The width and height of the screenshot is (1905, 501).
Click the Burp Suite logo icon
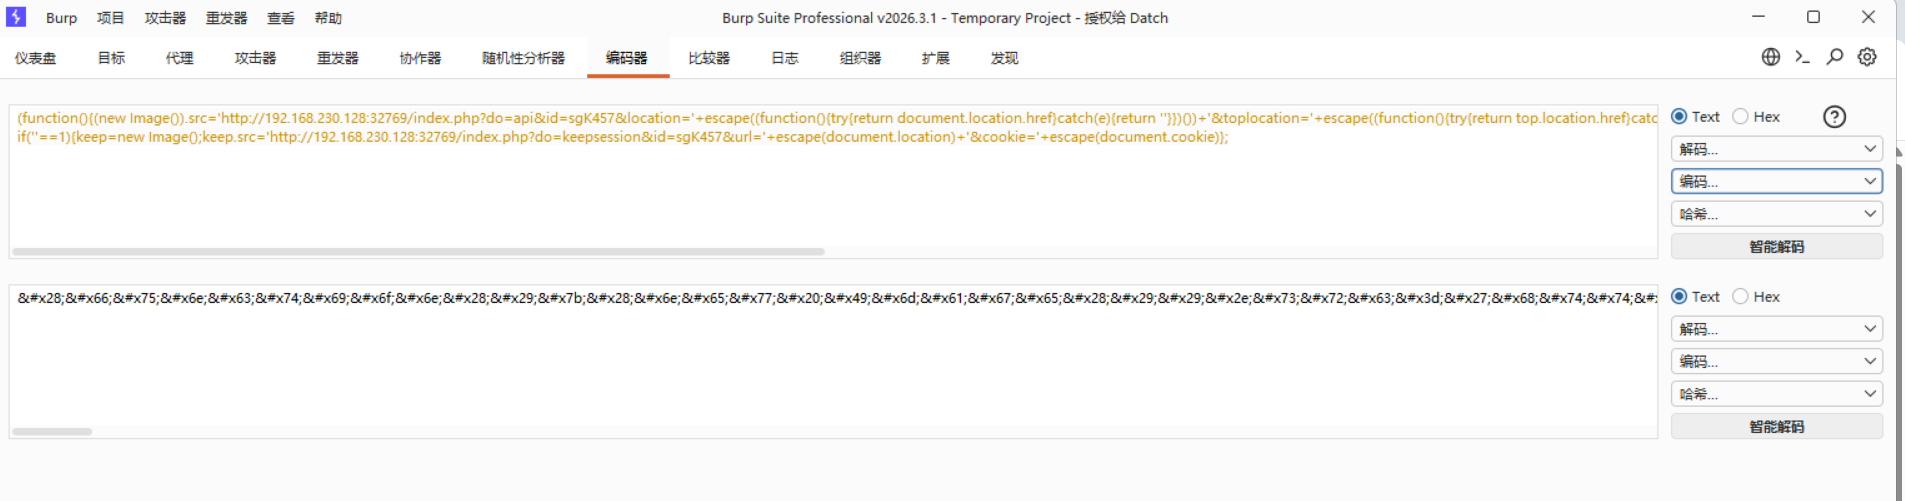tap(16, 17)
